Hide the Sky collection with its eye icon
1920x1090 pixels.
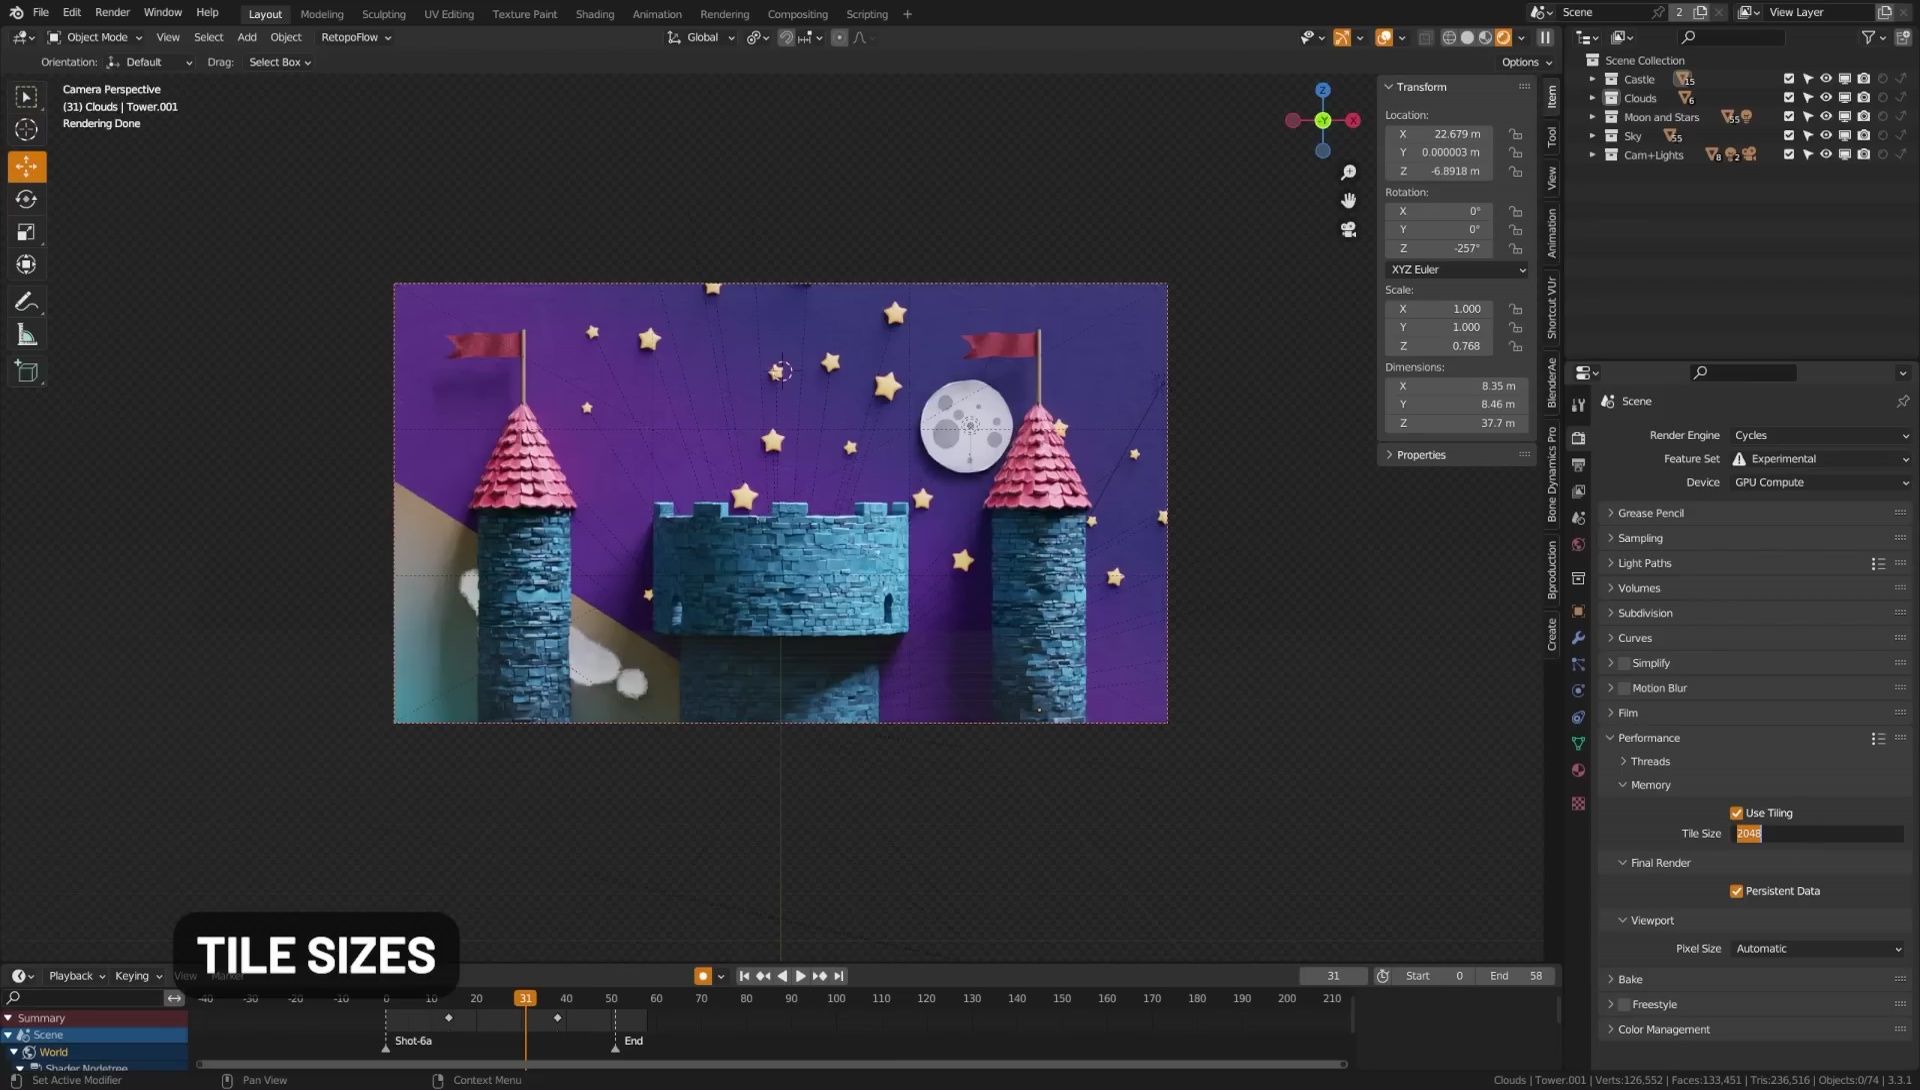click(x=1826, y=136)
